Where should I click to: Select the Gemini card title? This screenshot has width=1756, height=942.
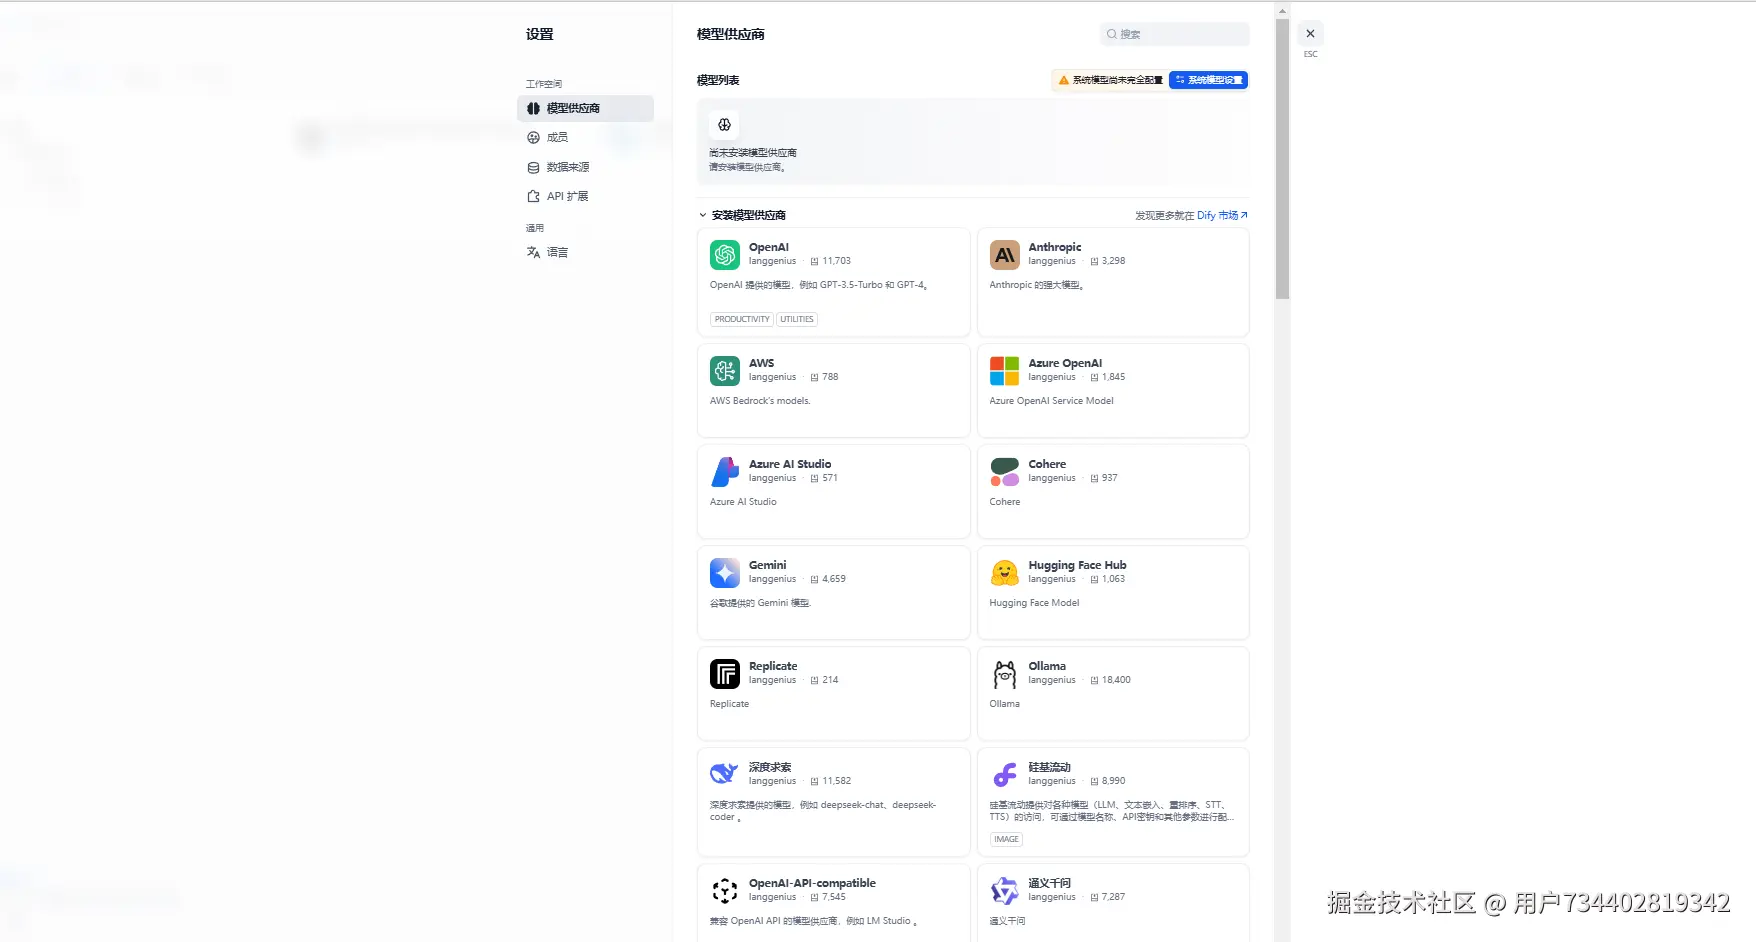768,566
